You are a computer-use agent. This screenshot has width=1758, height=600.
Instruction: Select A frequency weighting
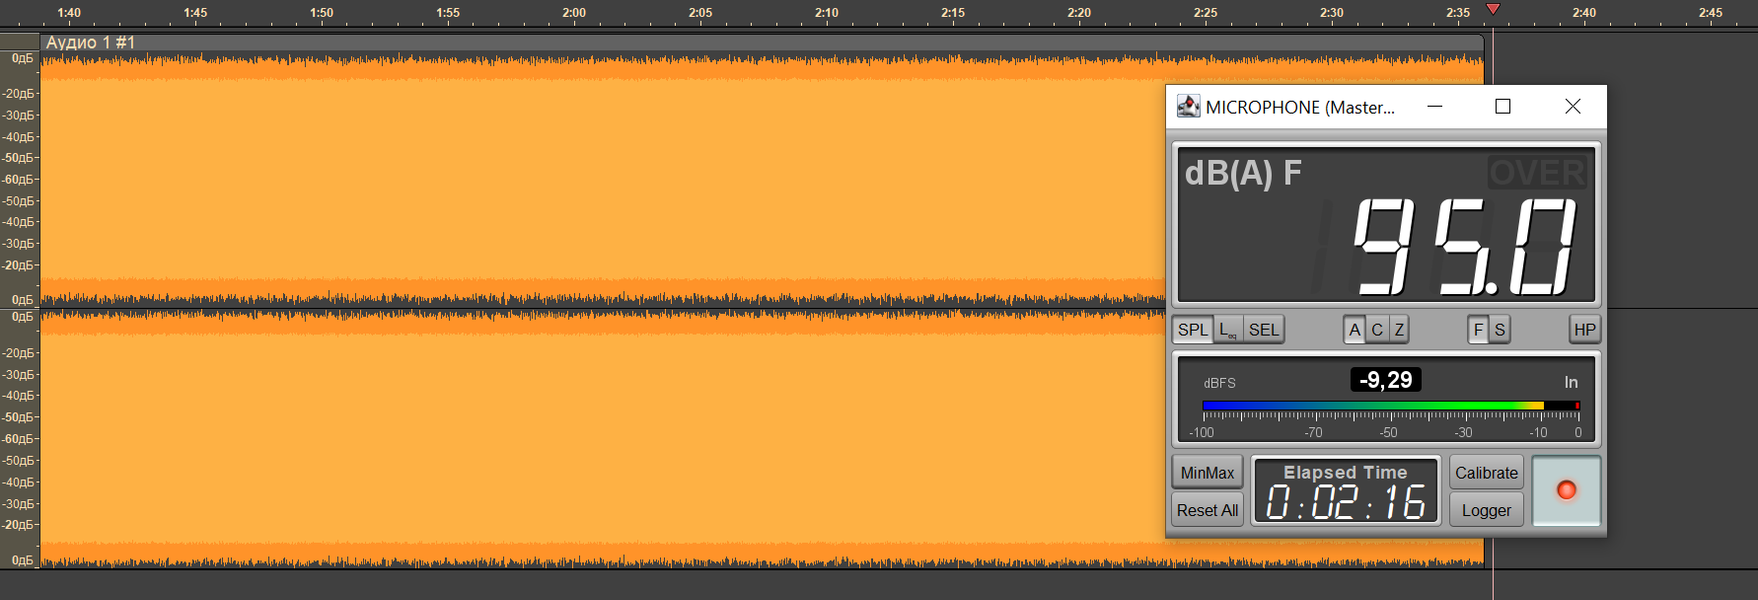pyautogui.click(x=1355, y=330)
